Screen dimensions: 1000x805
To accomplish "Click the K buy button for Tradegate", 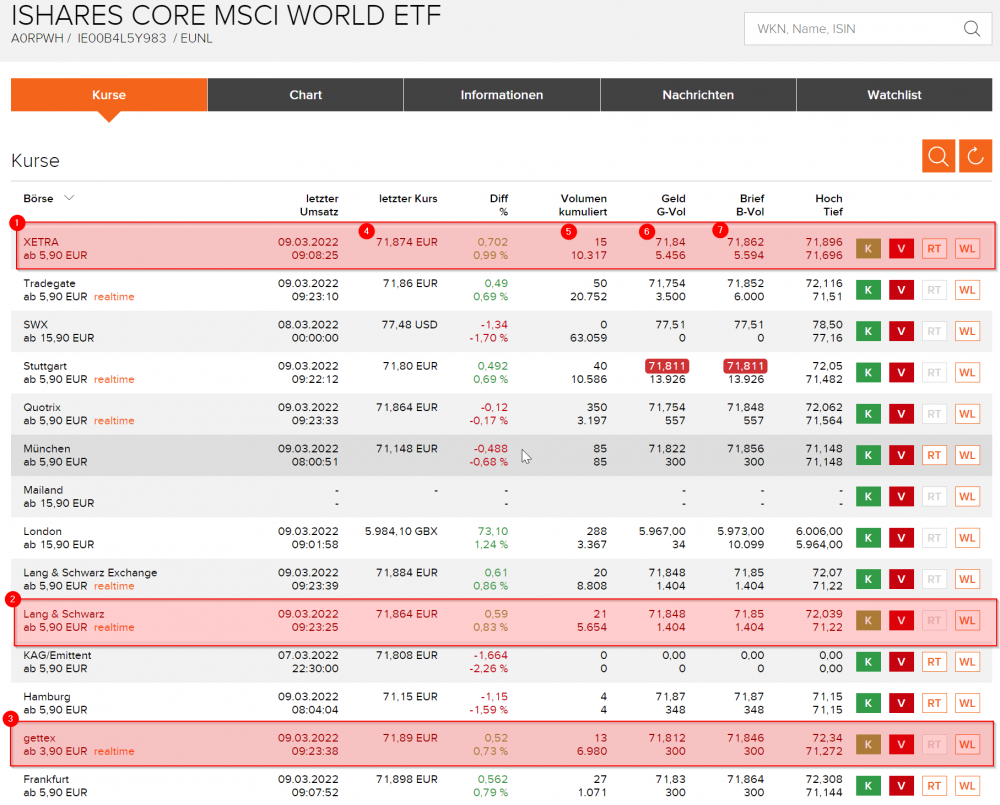I will [868, 290].
